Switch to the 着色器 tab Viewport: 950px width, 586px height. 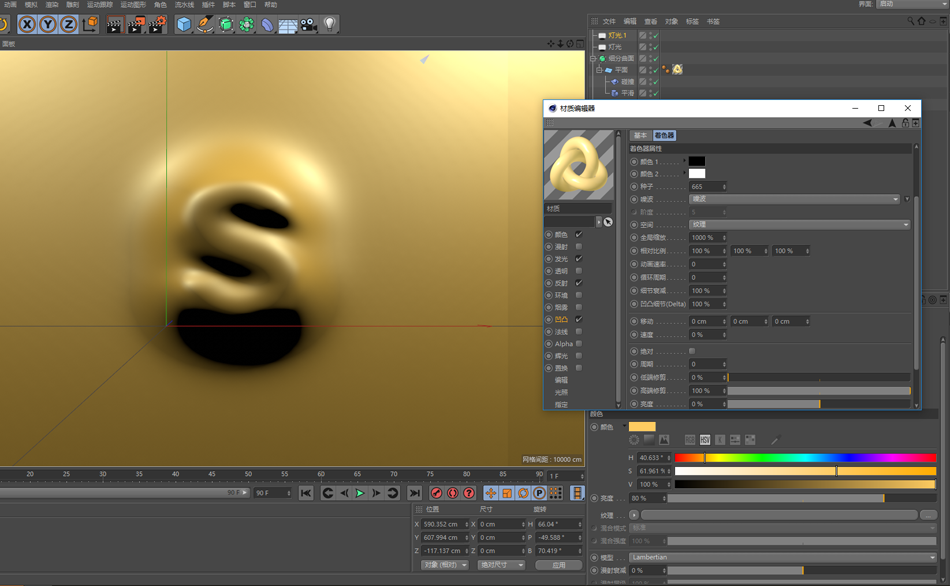tap(664, 135)
